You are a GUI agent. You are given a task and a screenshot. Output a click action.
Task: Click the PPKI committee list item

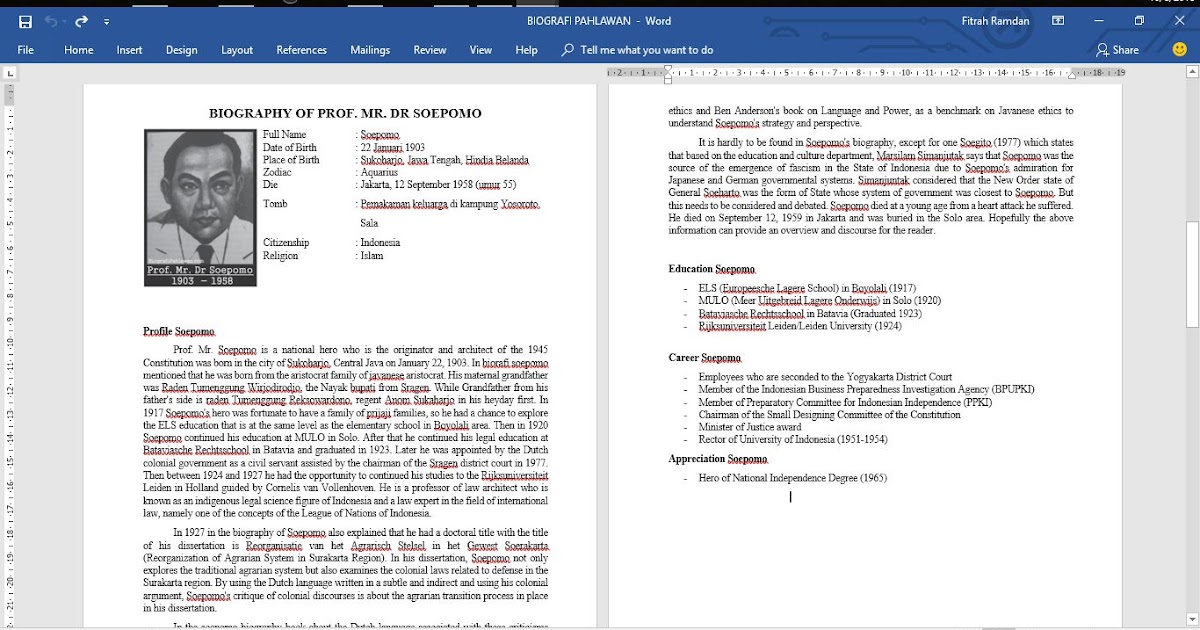tap(846, 402)
